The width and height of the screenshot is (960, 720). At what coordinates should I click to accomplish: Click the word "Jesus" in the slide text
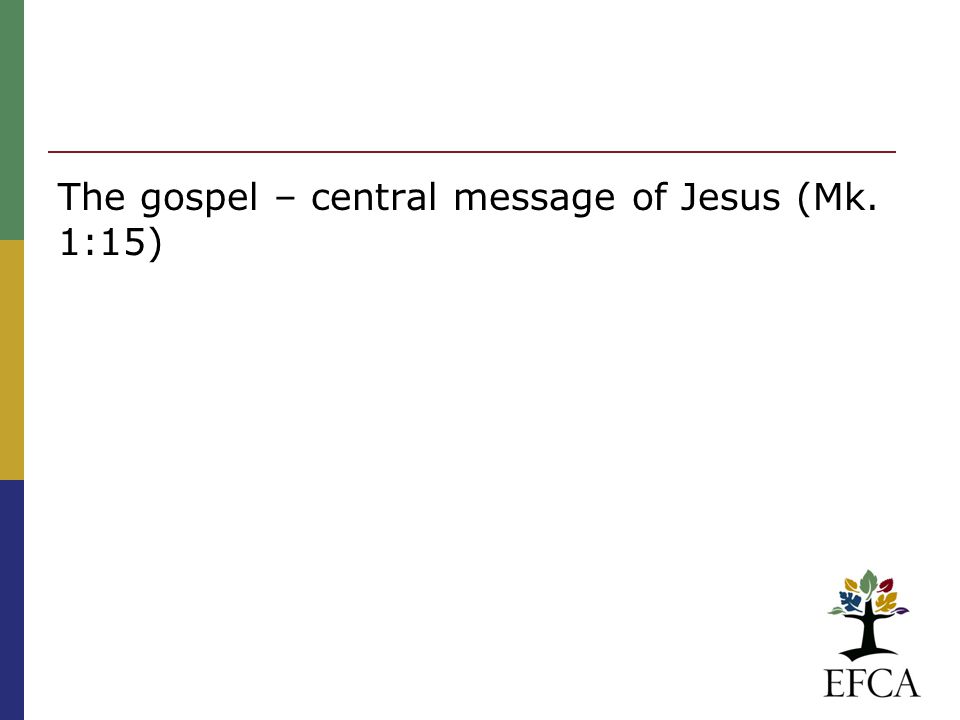pos(730,197)
